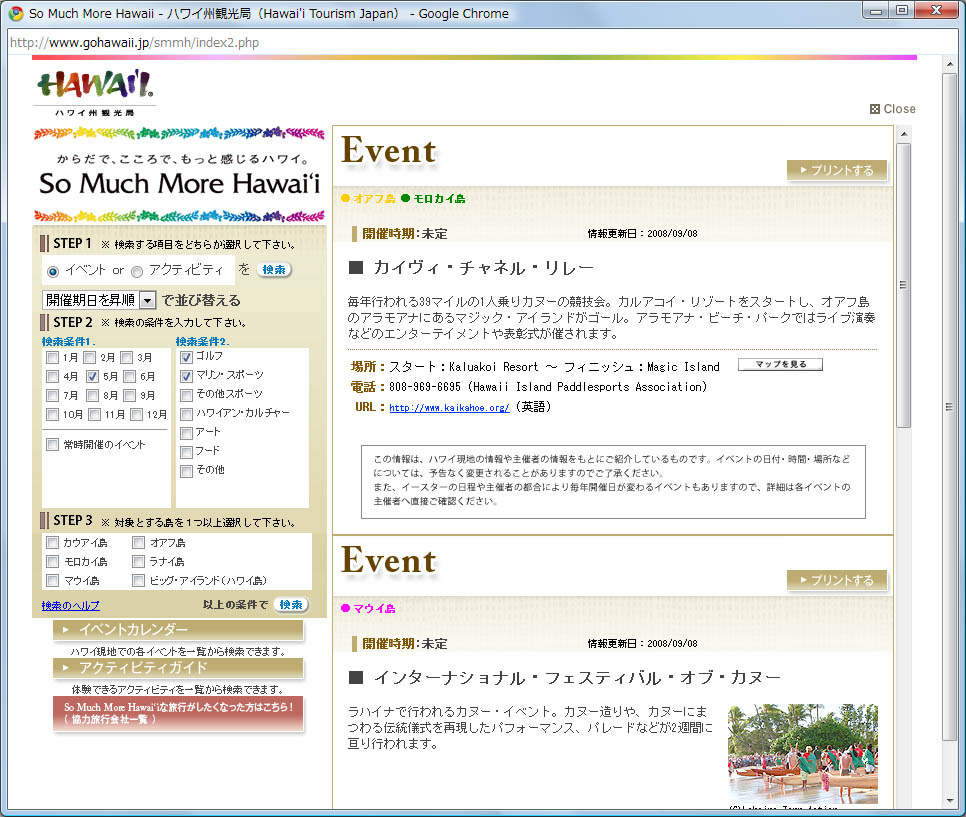Check the 常時開催のイベント checkbox

(52, 444)
